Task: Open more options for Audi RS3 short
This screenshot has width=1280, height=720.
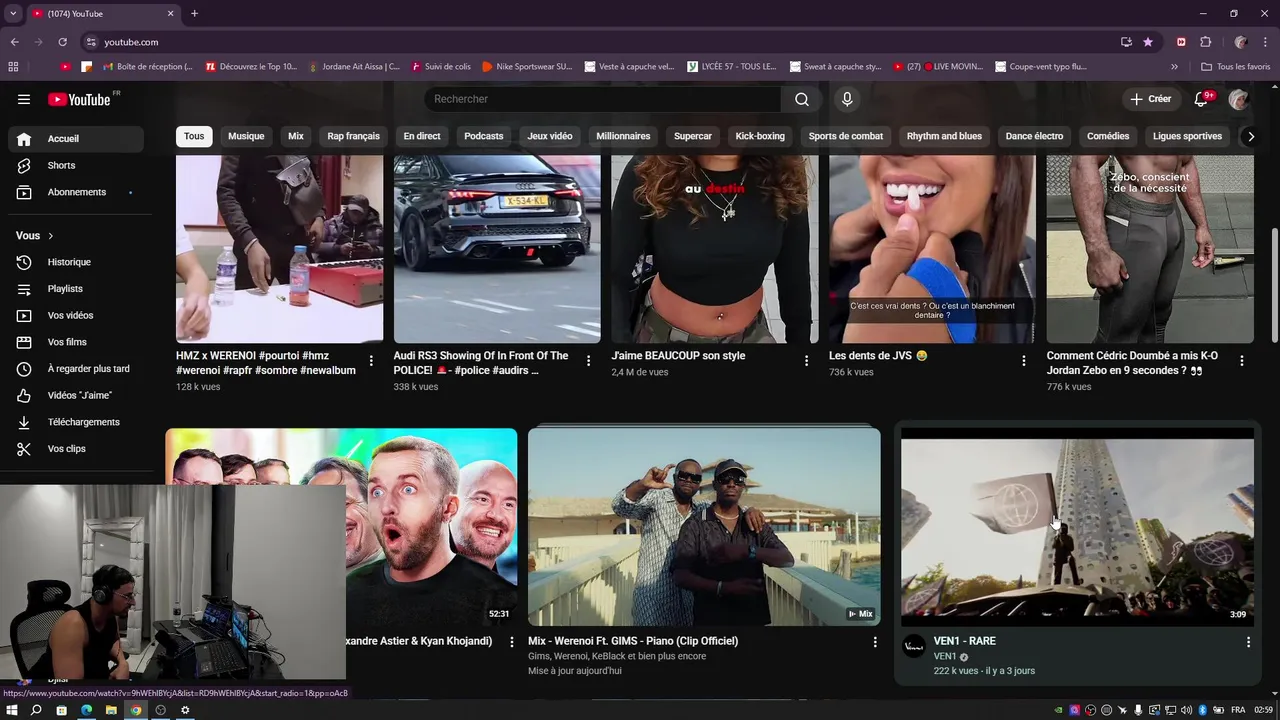Action: [x=588, y=360]
